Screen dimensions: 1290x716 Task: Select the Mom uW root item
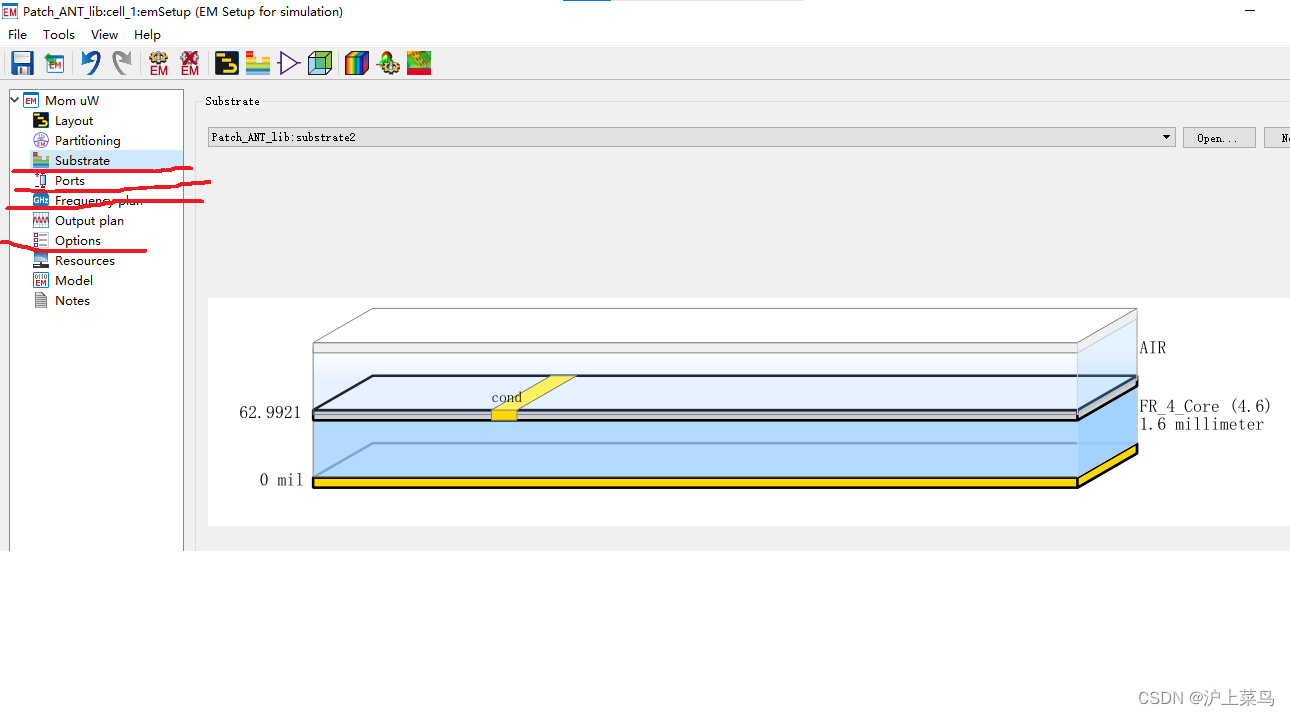(x=72, y=100)
